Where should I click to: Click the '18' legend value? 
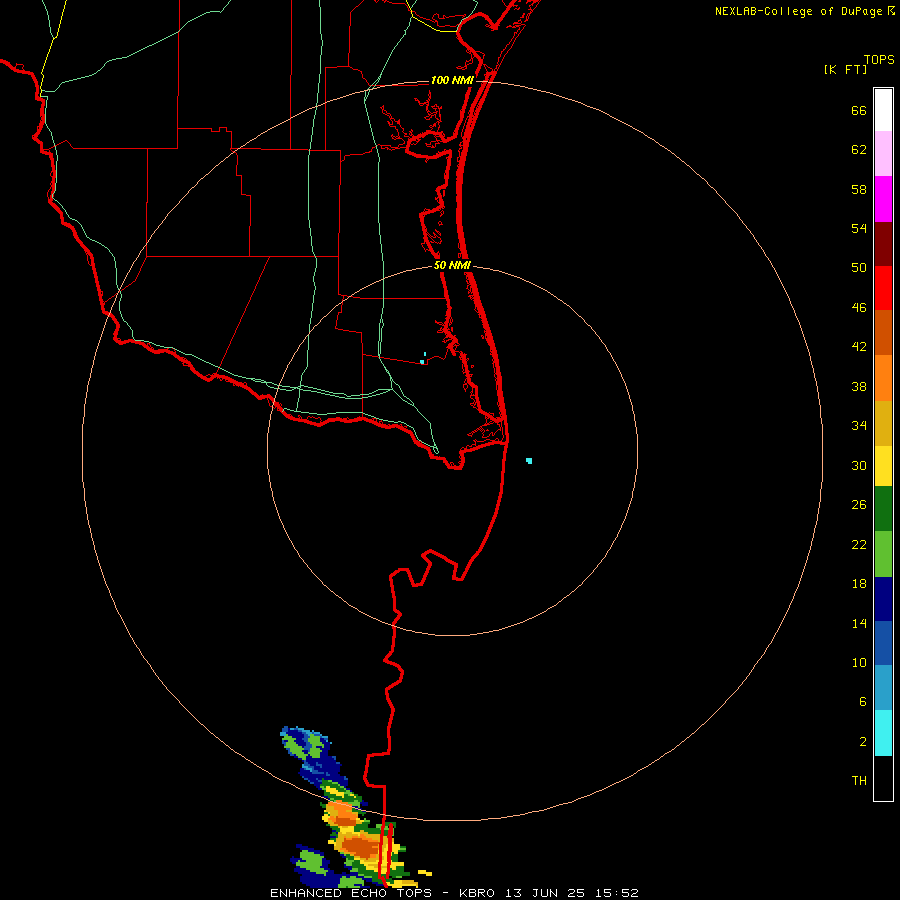(x=859, y=584)
